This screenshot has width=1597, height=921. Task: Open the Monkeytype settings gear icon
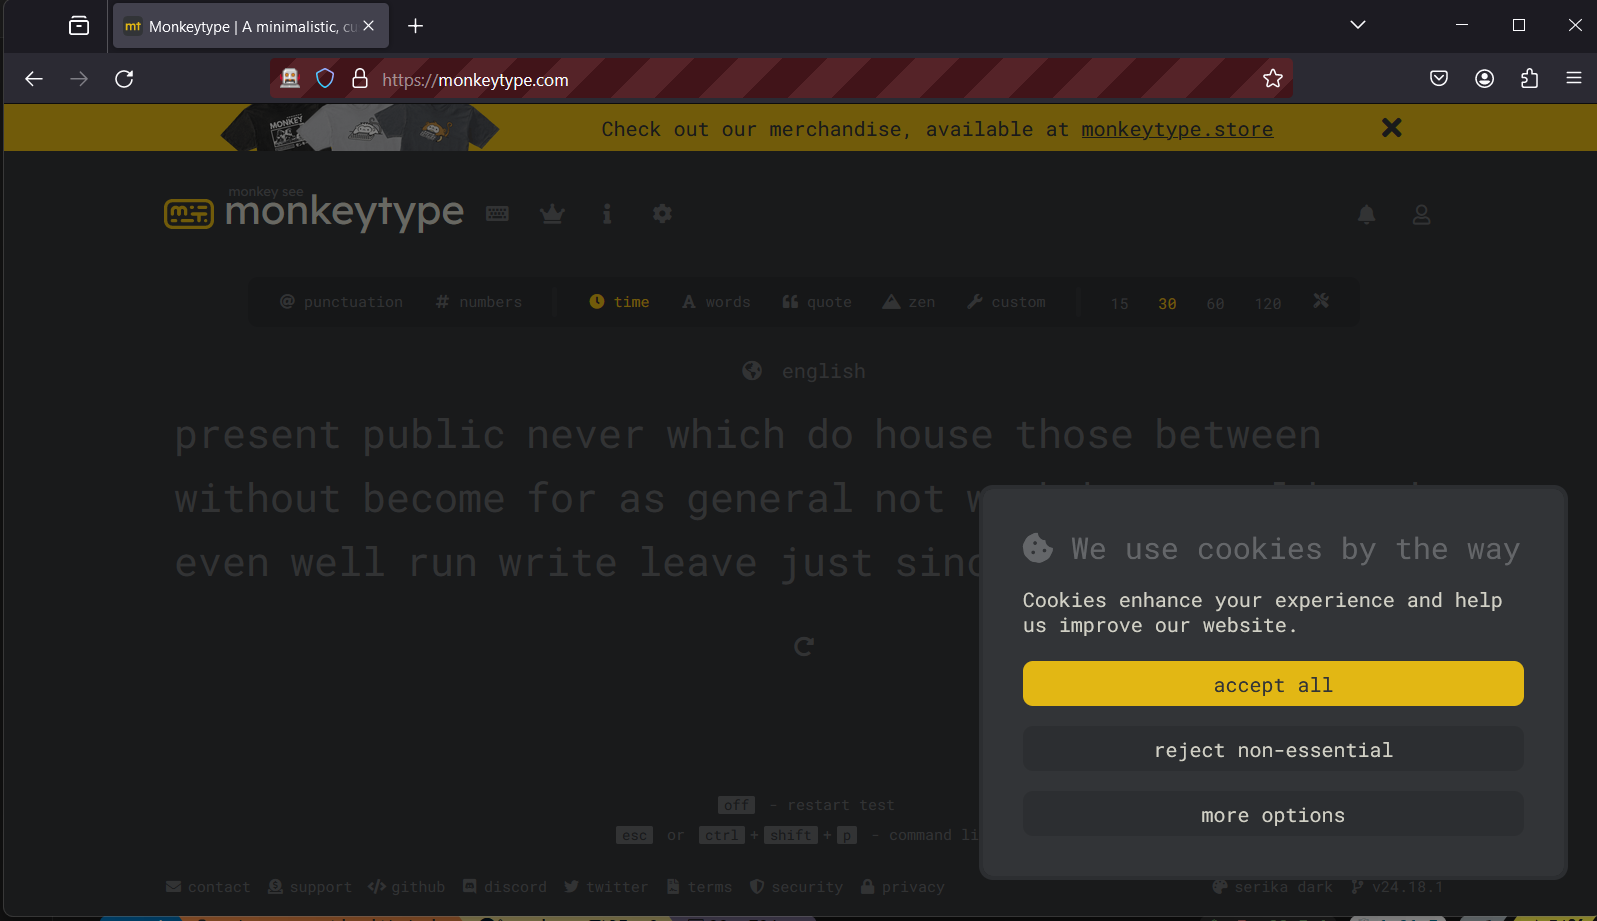click(662, 214)
